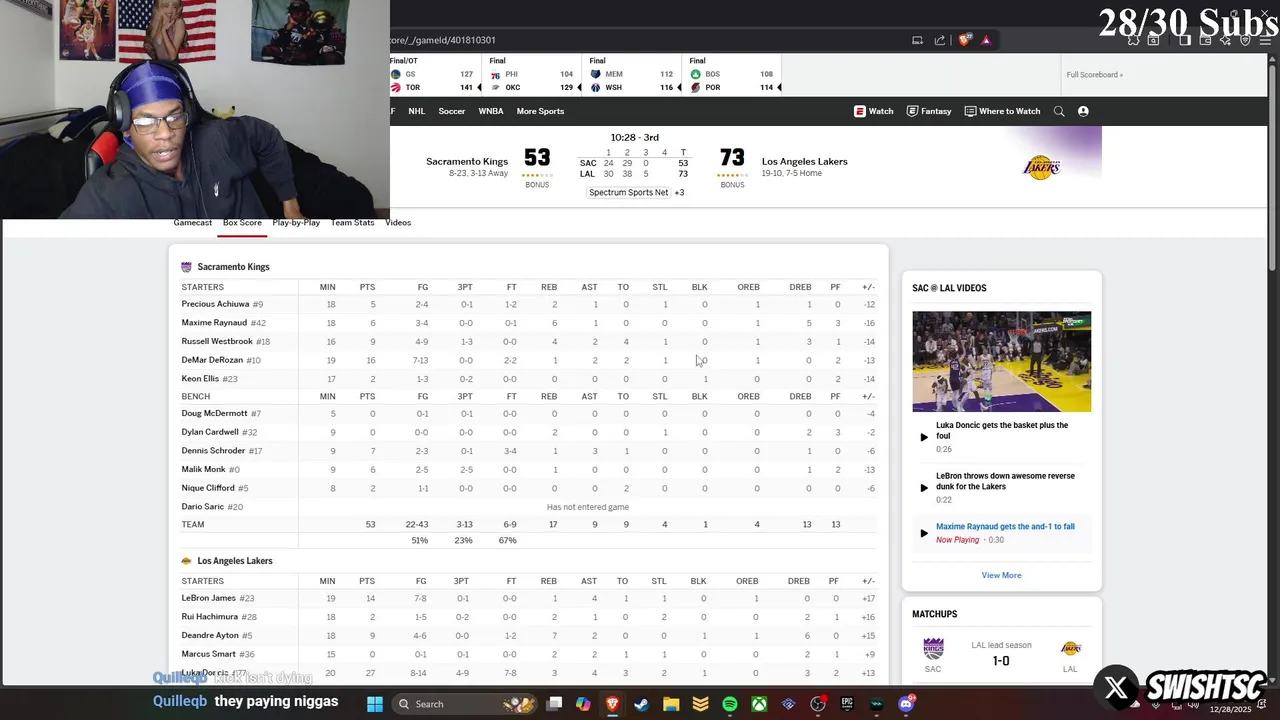Screen dimensions: 1280x720
Task: Switch to OBS Studio on the taskbar
Action: 818,704
